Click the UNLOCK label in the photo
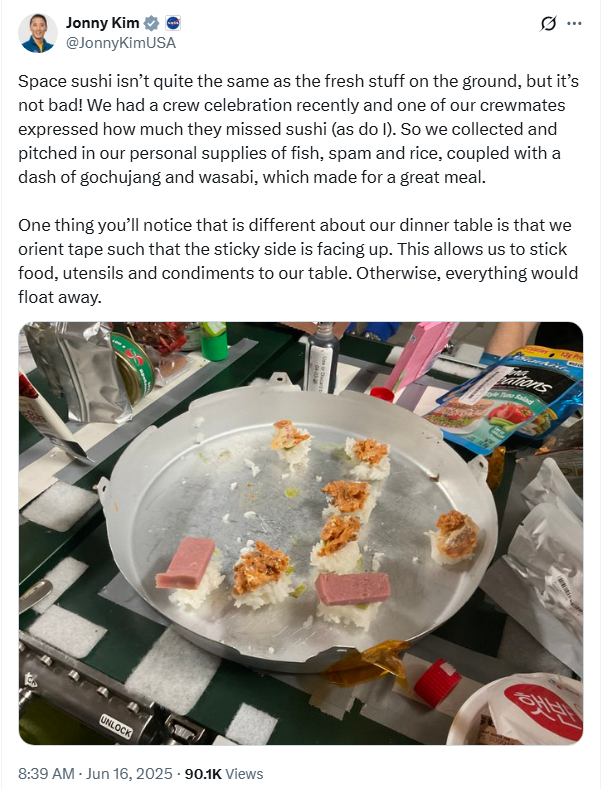601x789 pixels. (116, 725)
